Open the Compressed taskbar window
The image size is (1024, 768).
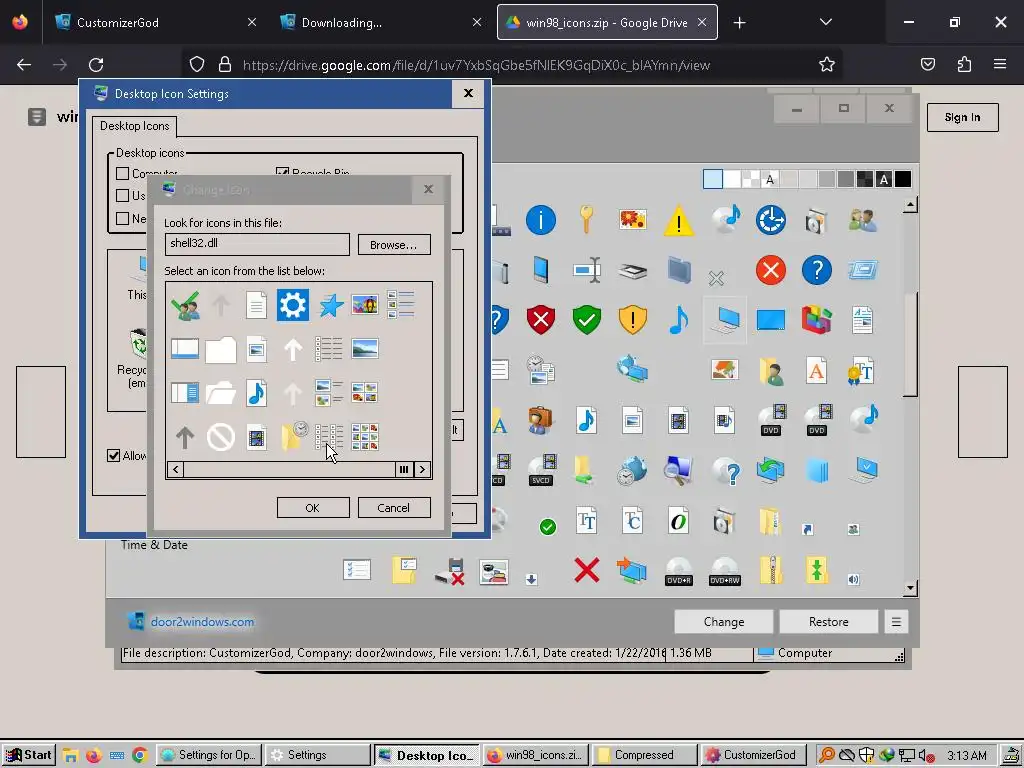(644, 755)
